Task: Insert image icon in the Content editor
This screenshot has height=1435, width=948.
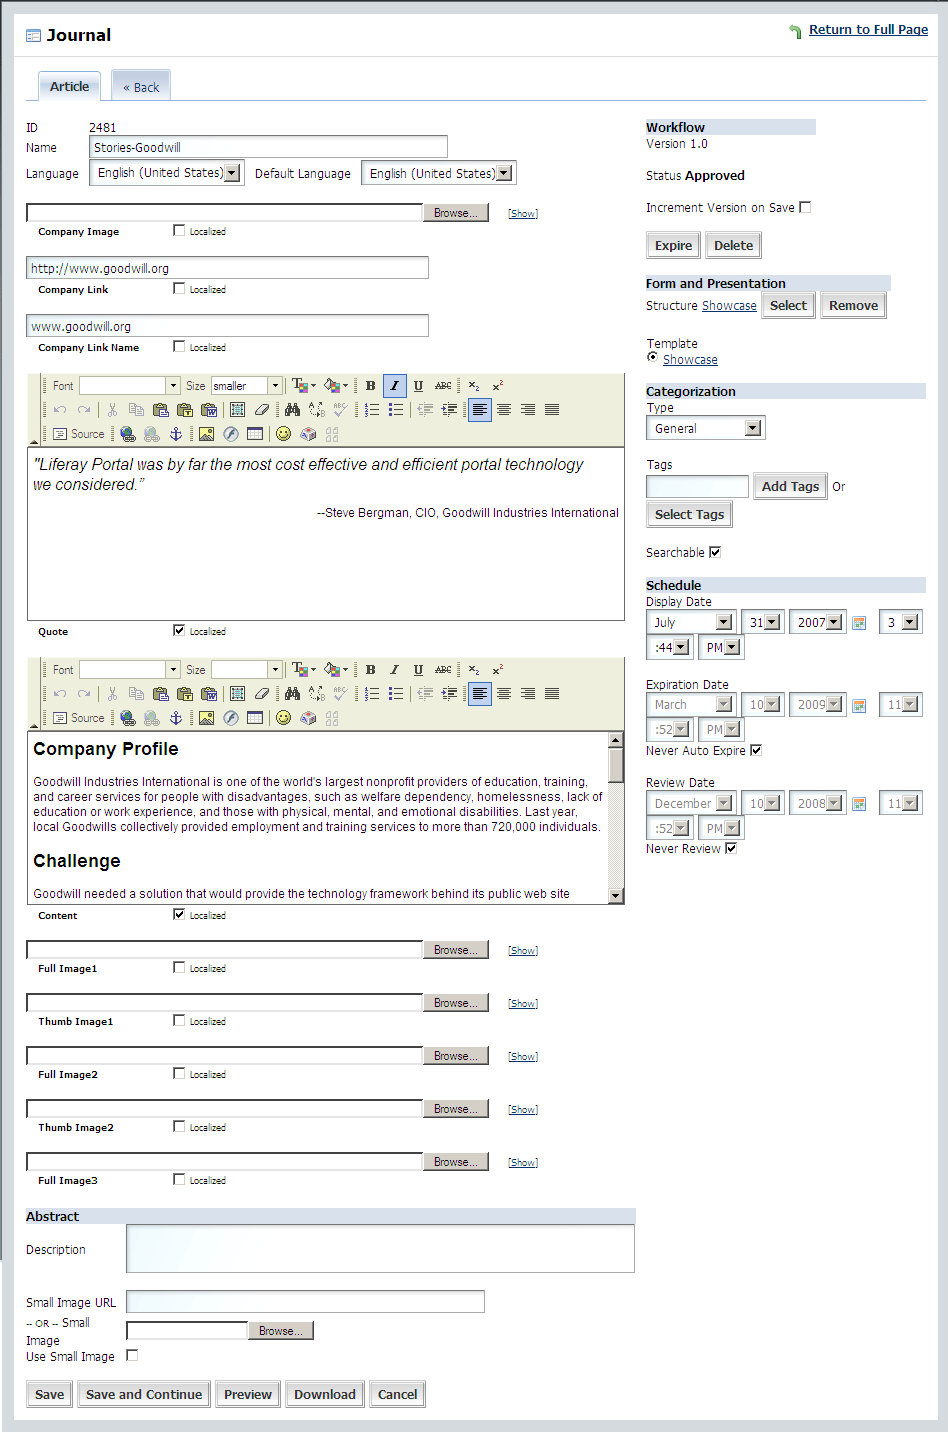Action: click(x=206, y=718)
